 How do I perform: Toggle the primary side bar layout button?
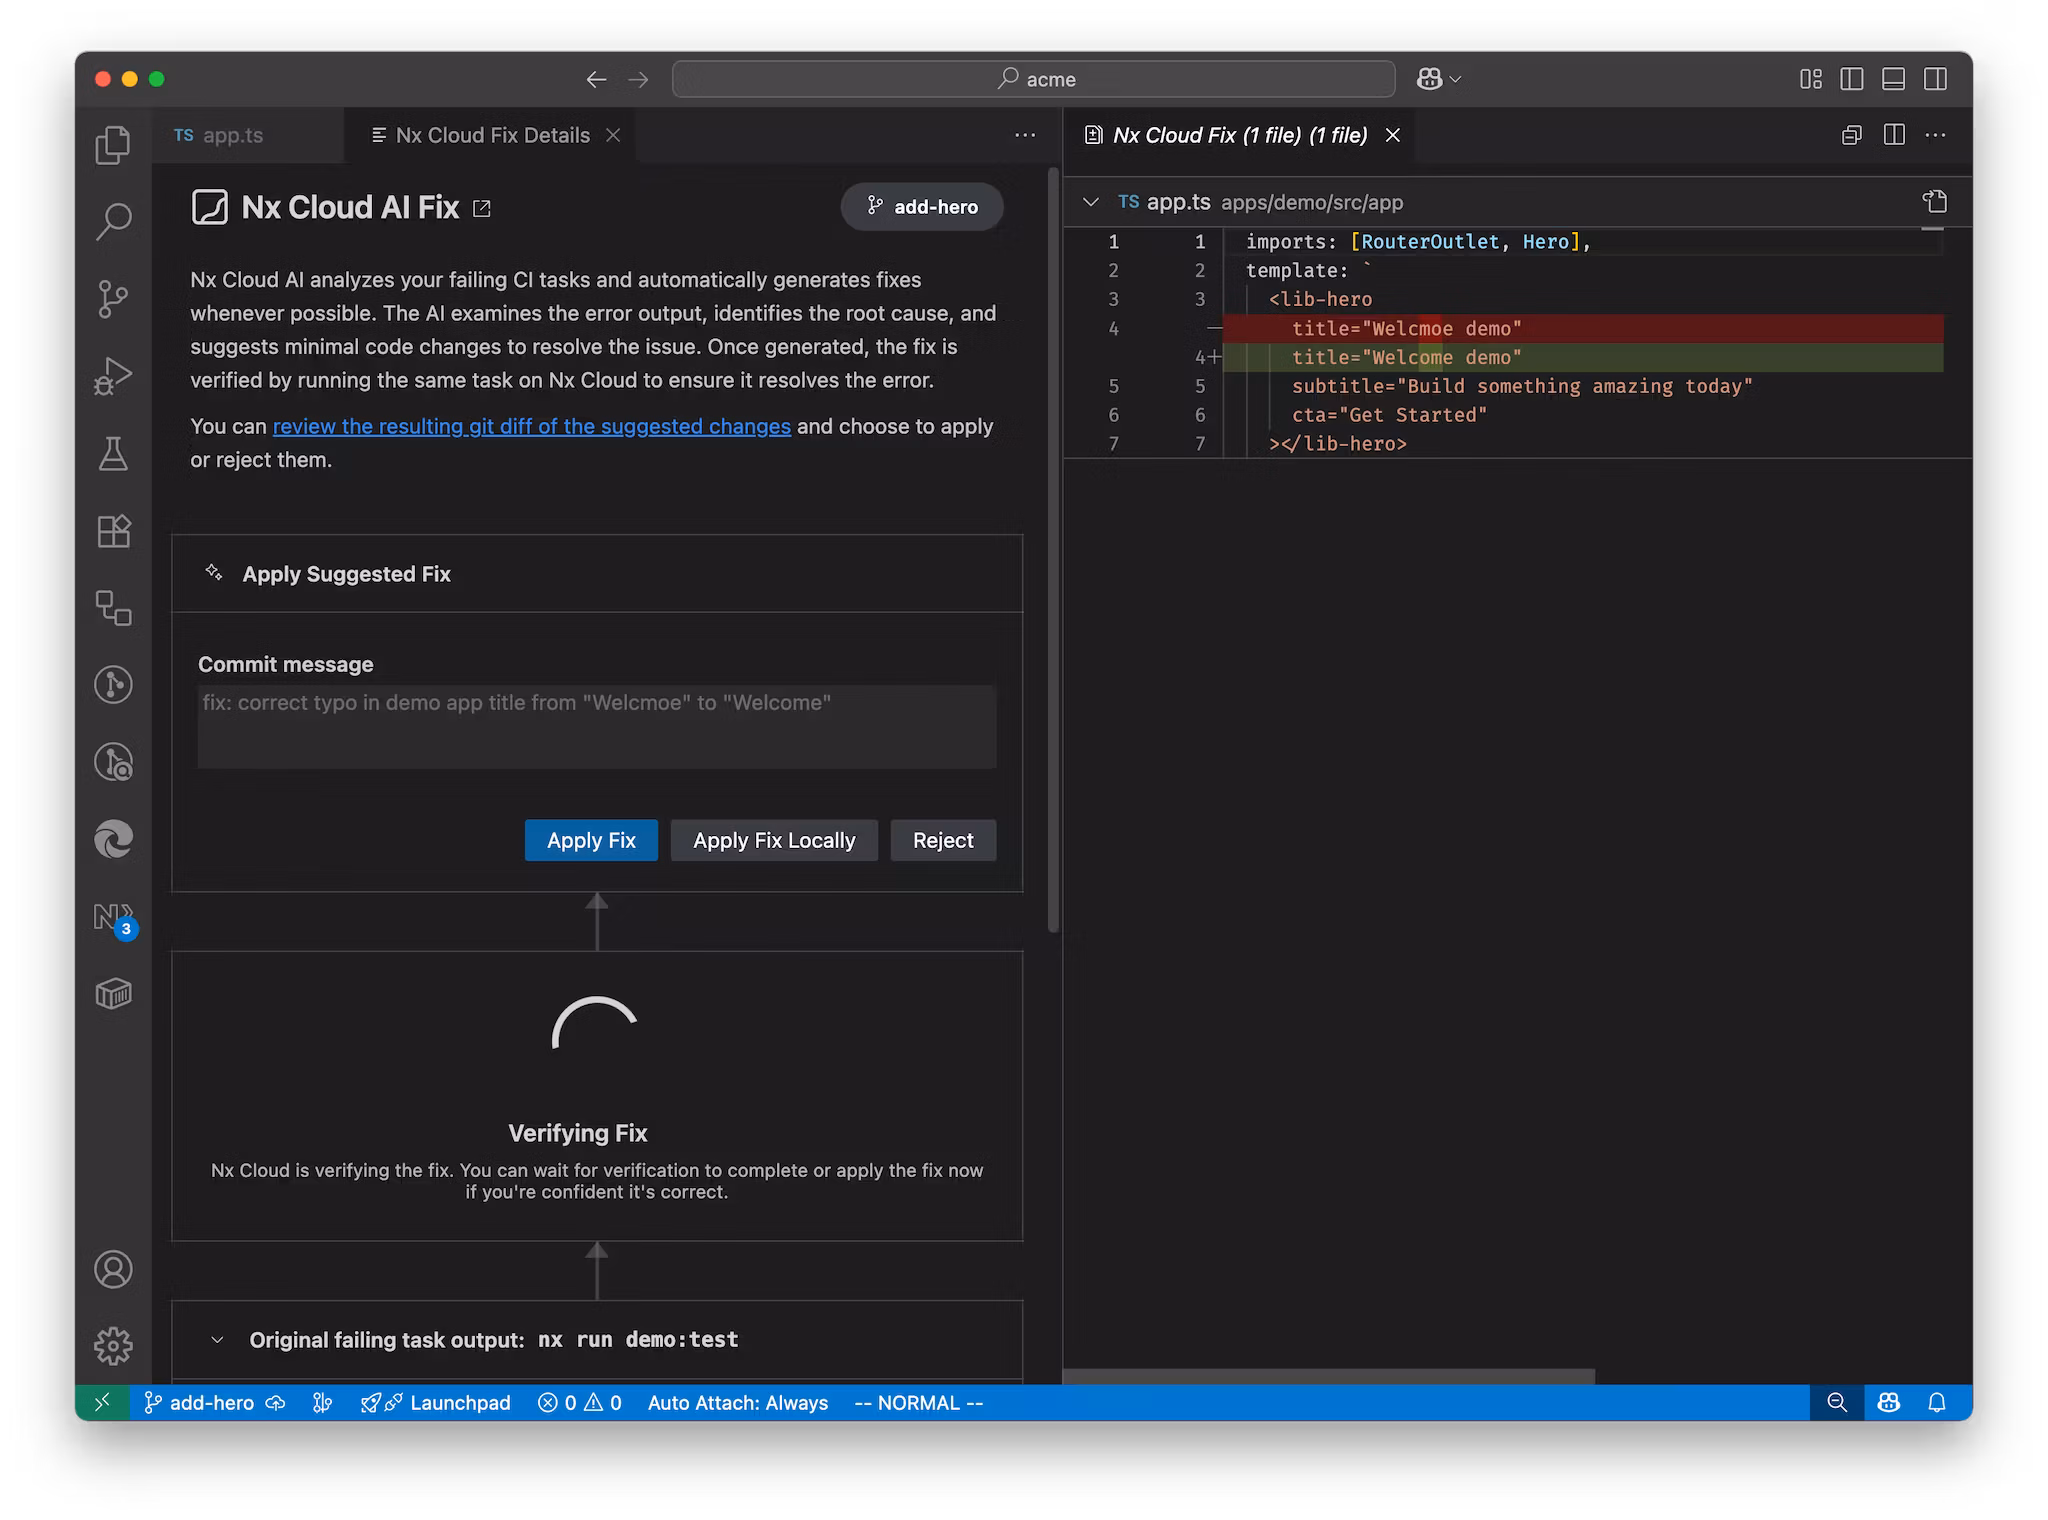pos(1851,79)
